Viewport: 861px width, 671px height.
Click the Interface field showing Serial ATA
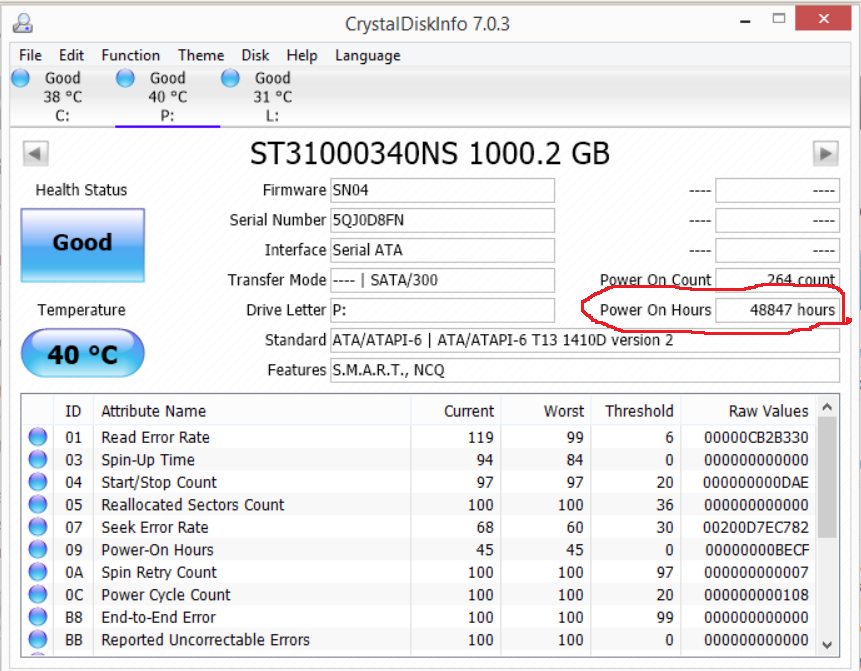443,250
